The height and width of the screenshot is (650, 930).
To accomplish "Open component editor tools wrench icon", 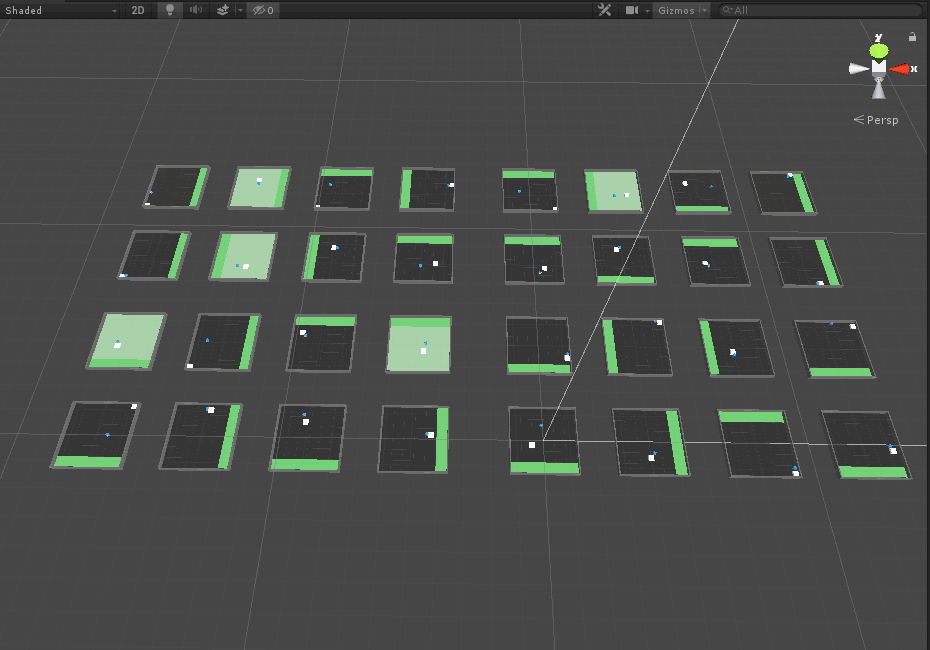I will point(604,10).
